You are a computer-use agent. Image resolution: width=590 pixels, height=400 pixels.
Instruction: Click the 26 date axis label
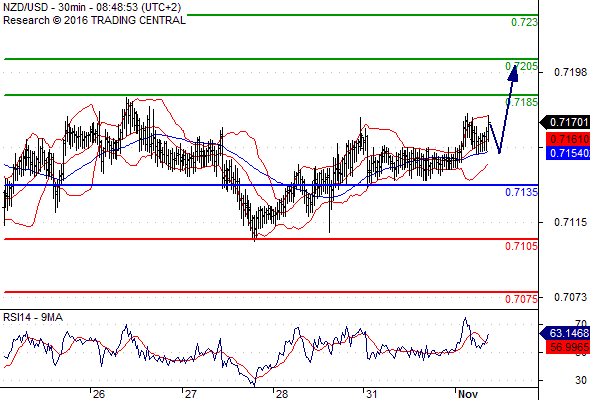tap(99, 394)
